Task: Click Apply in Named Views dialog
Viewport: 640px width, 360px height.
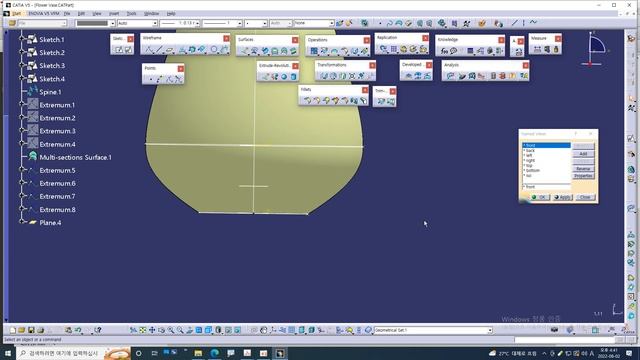Action: (x=562, y=197)
